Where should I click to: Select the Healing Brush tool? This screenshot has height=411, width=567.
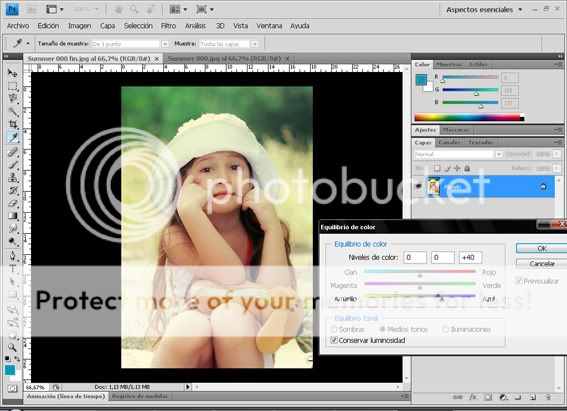[13, 151]
